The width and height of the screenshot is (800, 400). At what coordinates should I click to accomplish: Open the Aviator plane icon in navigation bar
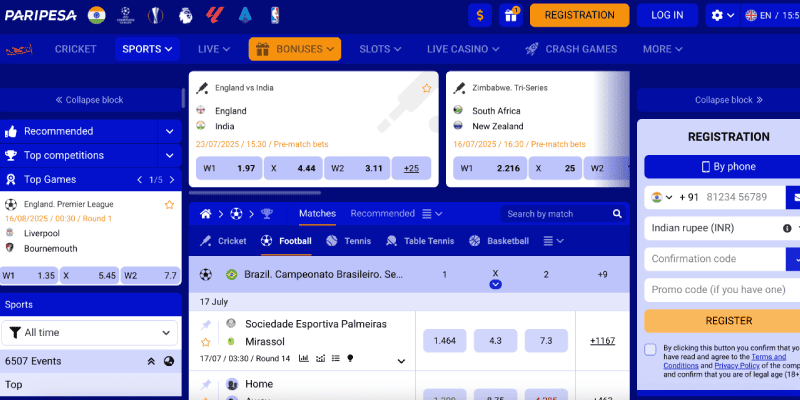pos(19,49)
